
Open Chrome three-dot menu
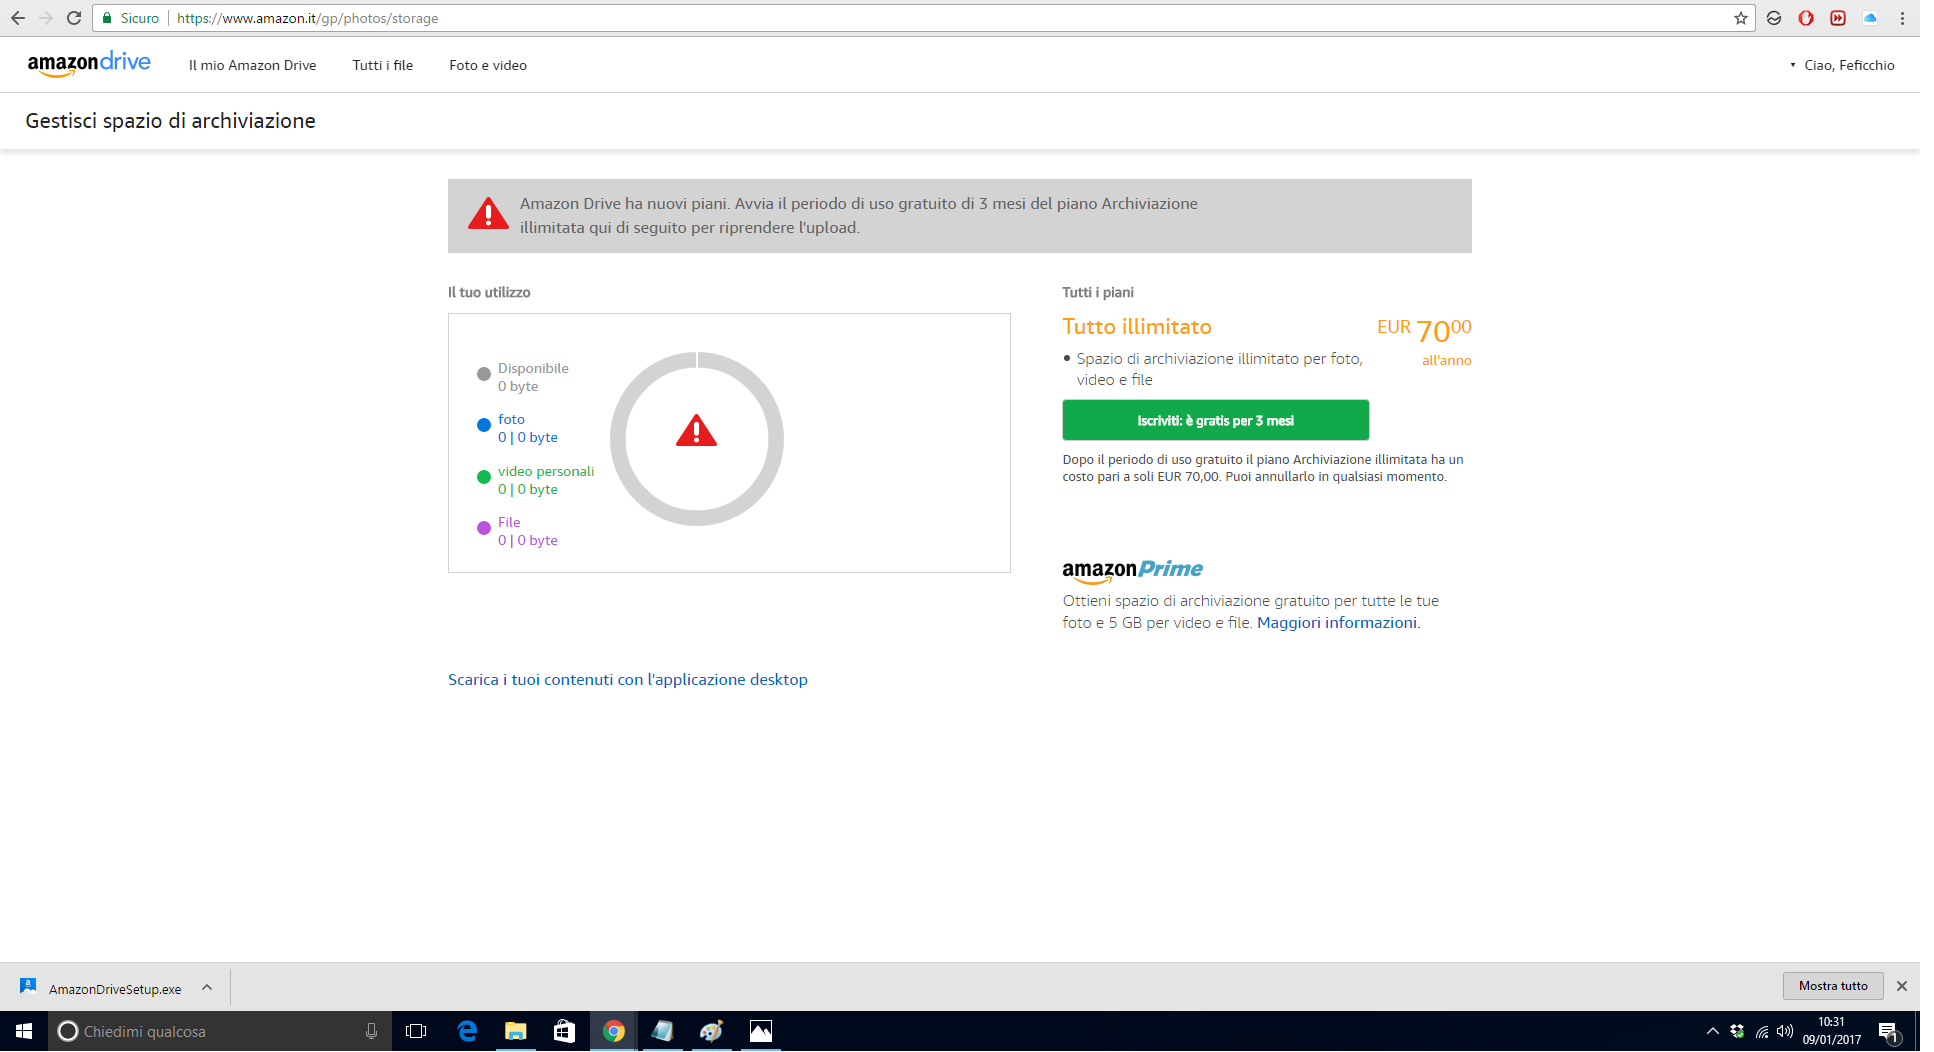pos(1902,18)
